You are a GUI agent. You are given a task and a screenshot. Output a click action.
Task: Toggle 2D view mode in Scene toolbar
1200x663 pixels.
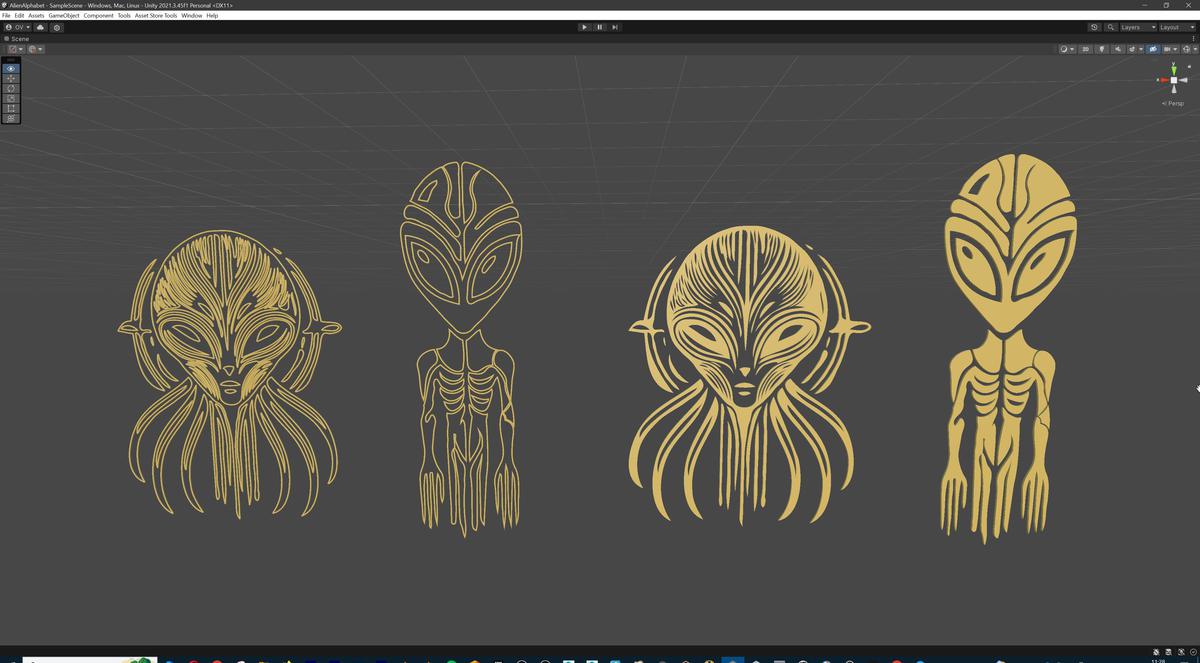pyautogui.click(x=1085, y=48)
